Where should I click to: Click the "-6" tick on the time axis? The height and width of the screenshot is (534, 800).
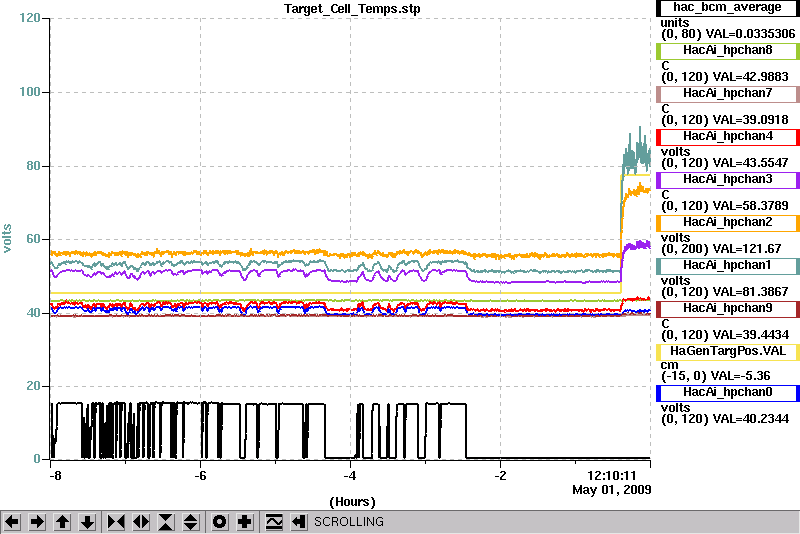tap(201, 476)
